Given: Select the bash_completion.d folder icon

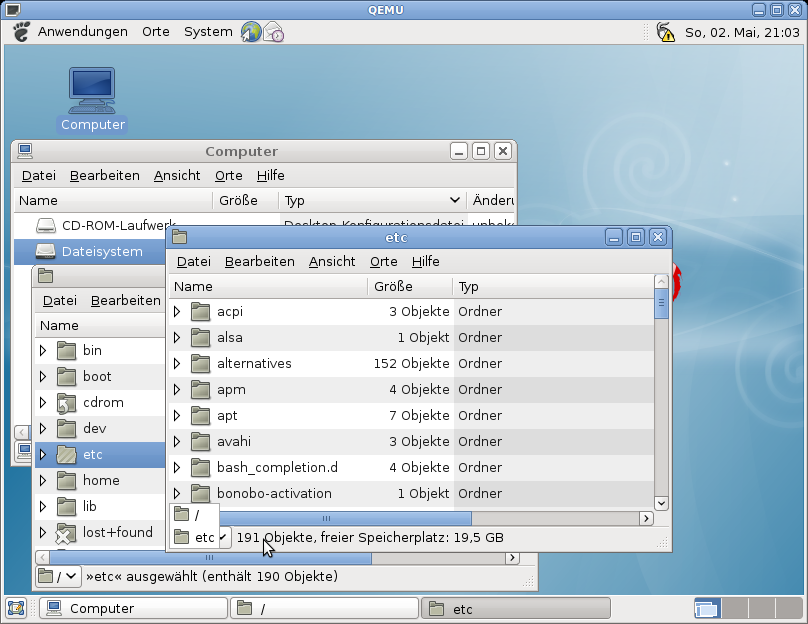Looking at the screenshot, I should coord(200,467).
